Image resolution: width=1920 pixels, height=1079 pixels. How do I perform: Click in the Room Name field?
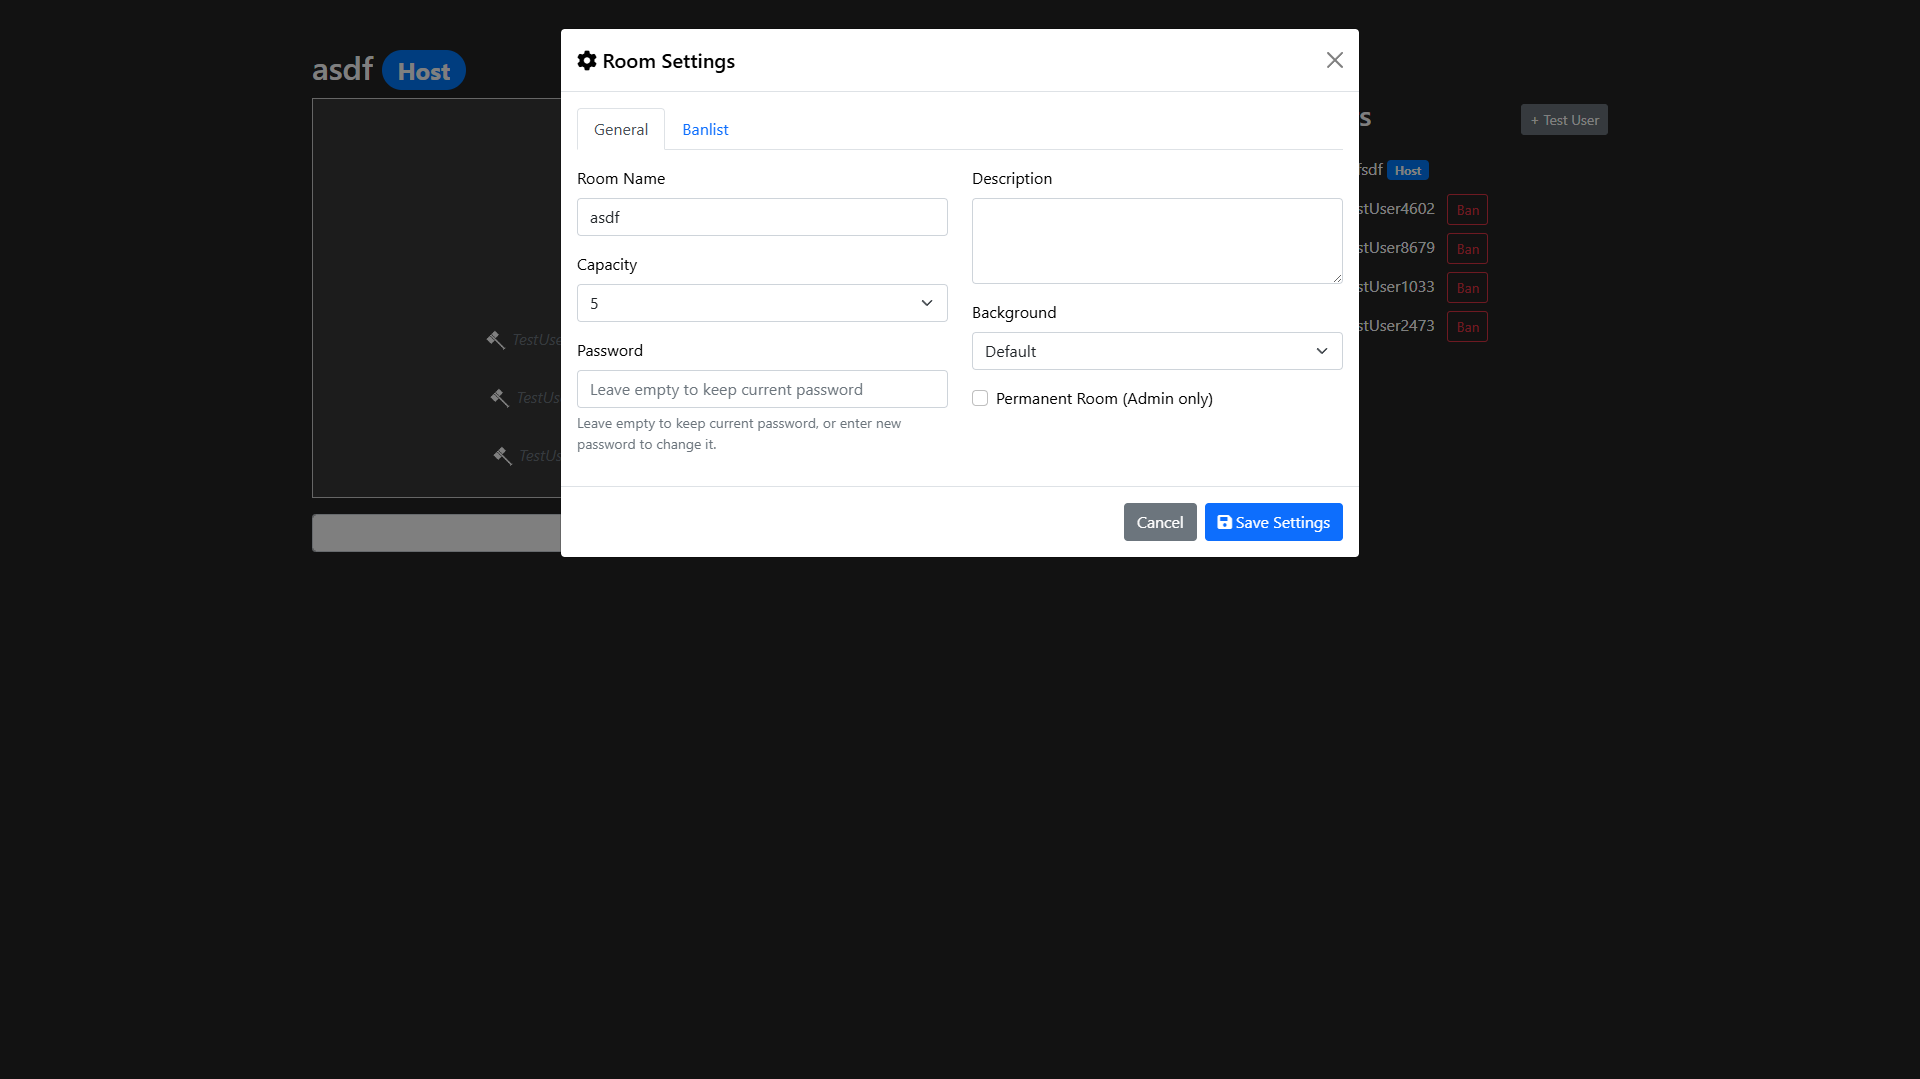(761, 217)
